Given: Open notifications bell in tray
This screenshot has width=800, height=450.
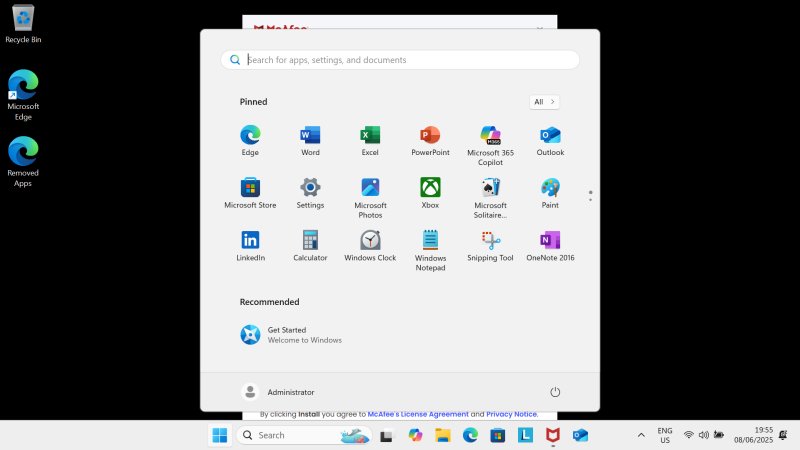Looking at the screenshot, I should click(x=783, y=435).
